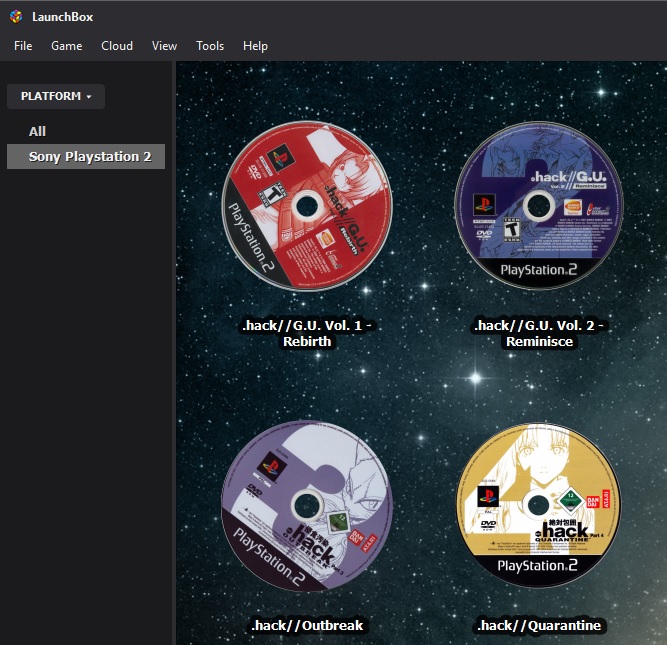The image size is (667, 645).
Task: Open the File menu
Action: (x=23, y=46)
